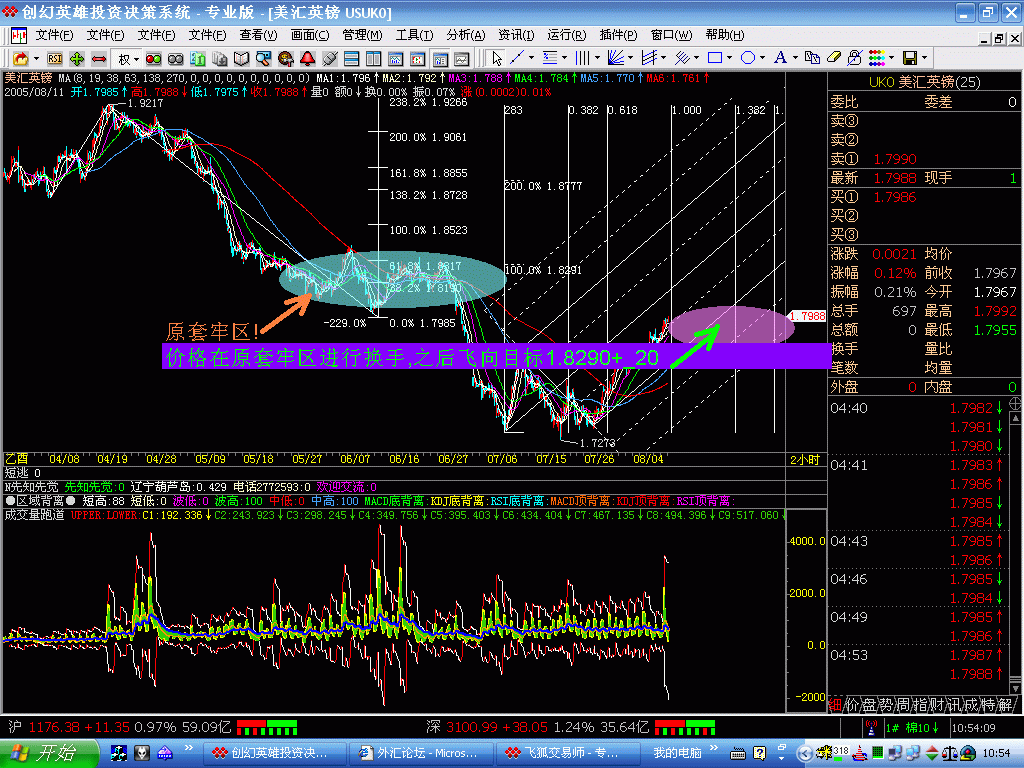Click the gray double-circle toolbar icon

pos(176,59)
